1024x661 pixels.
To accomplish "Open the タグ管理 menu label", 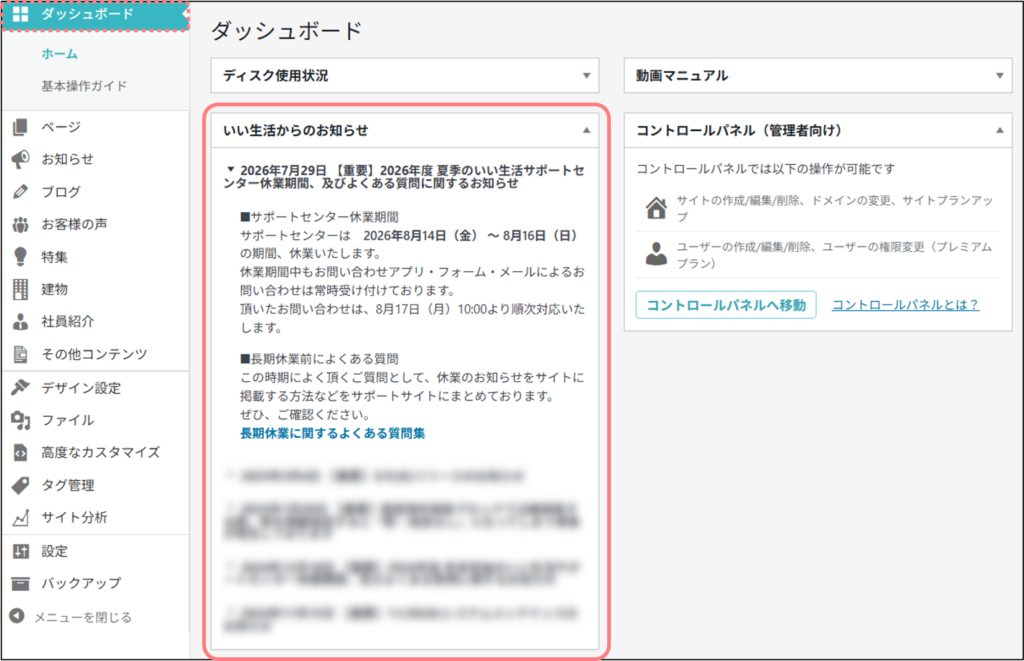I will pos(68,485).
